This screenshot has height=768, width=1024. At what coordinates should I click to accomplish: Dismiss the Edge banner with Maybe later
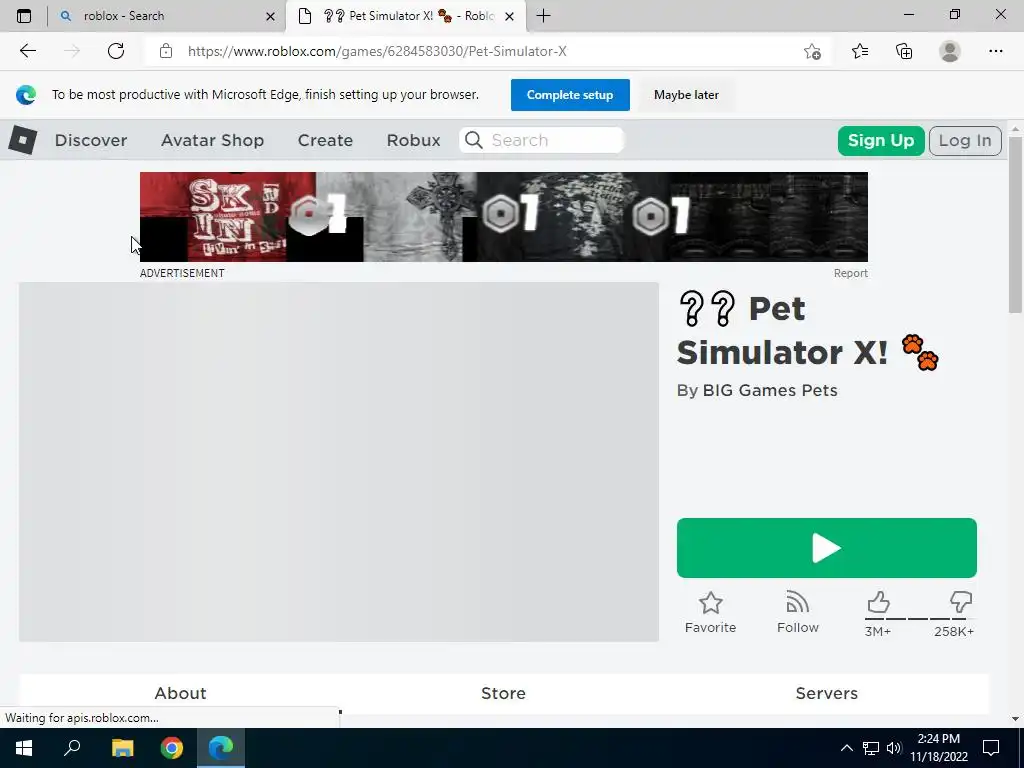click(686, 95)
